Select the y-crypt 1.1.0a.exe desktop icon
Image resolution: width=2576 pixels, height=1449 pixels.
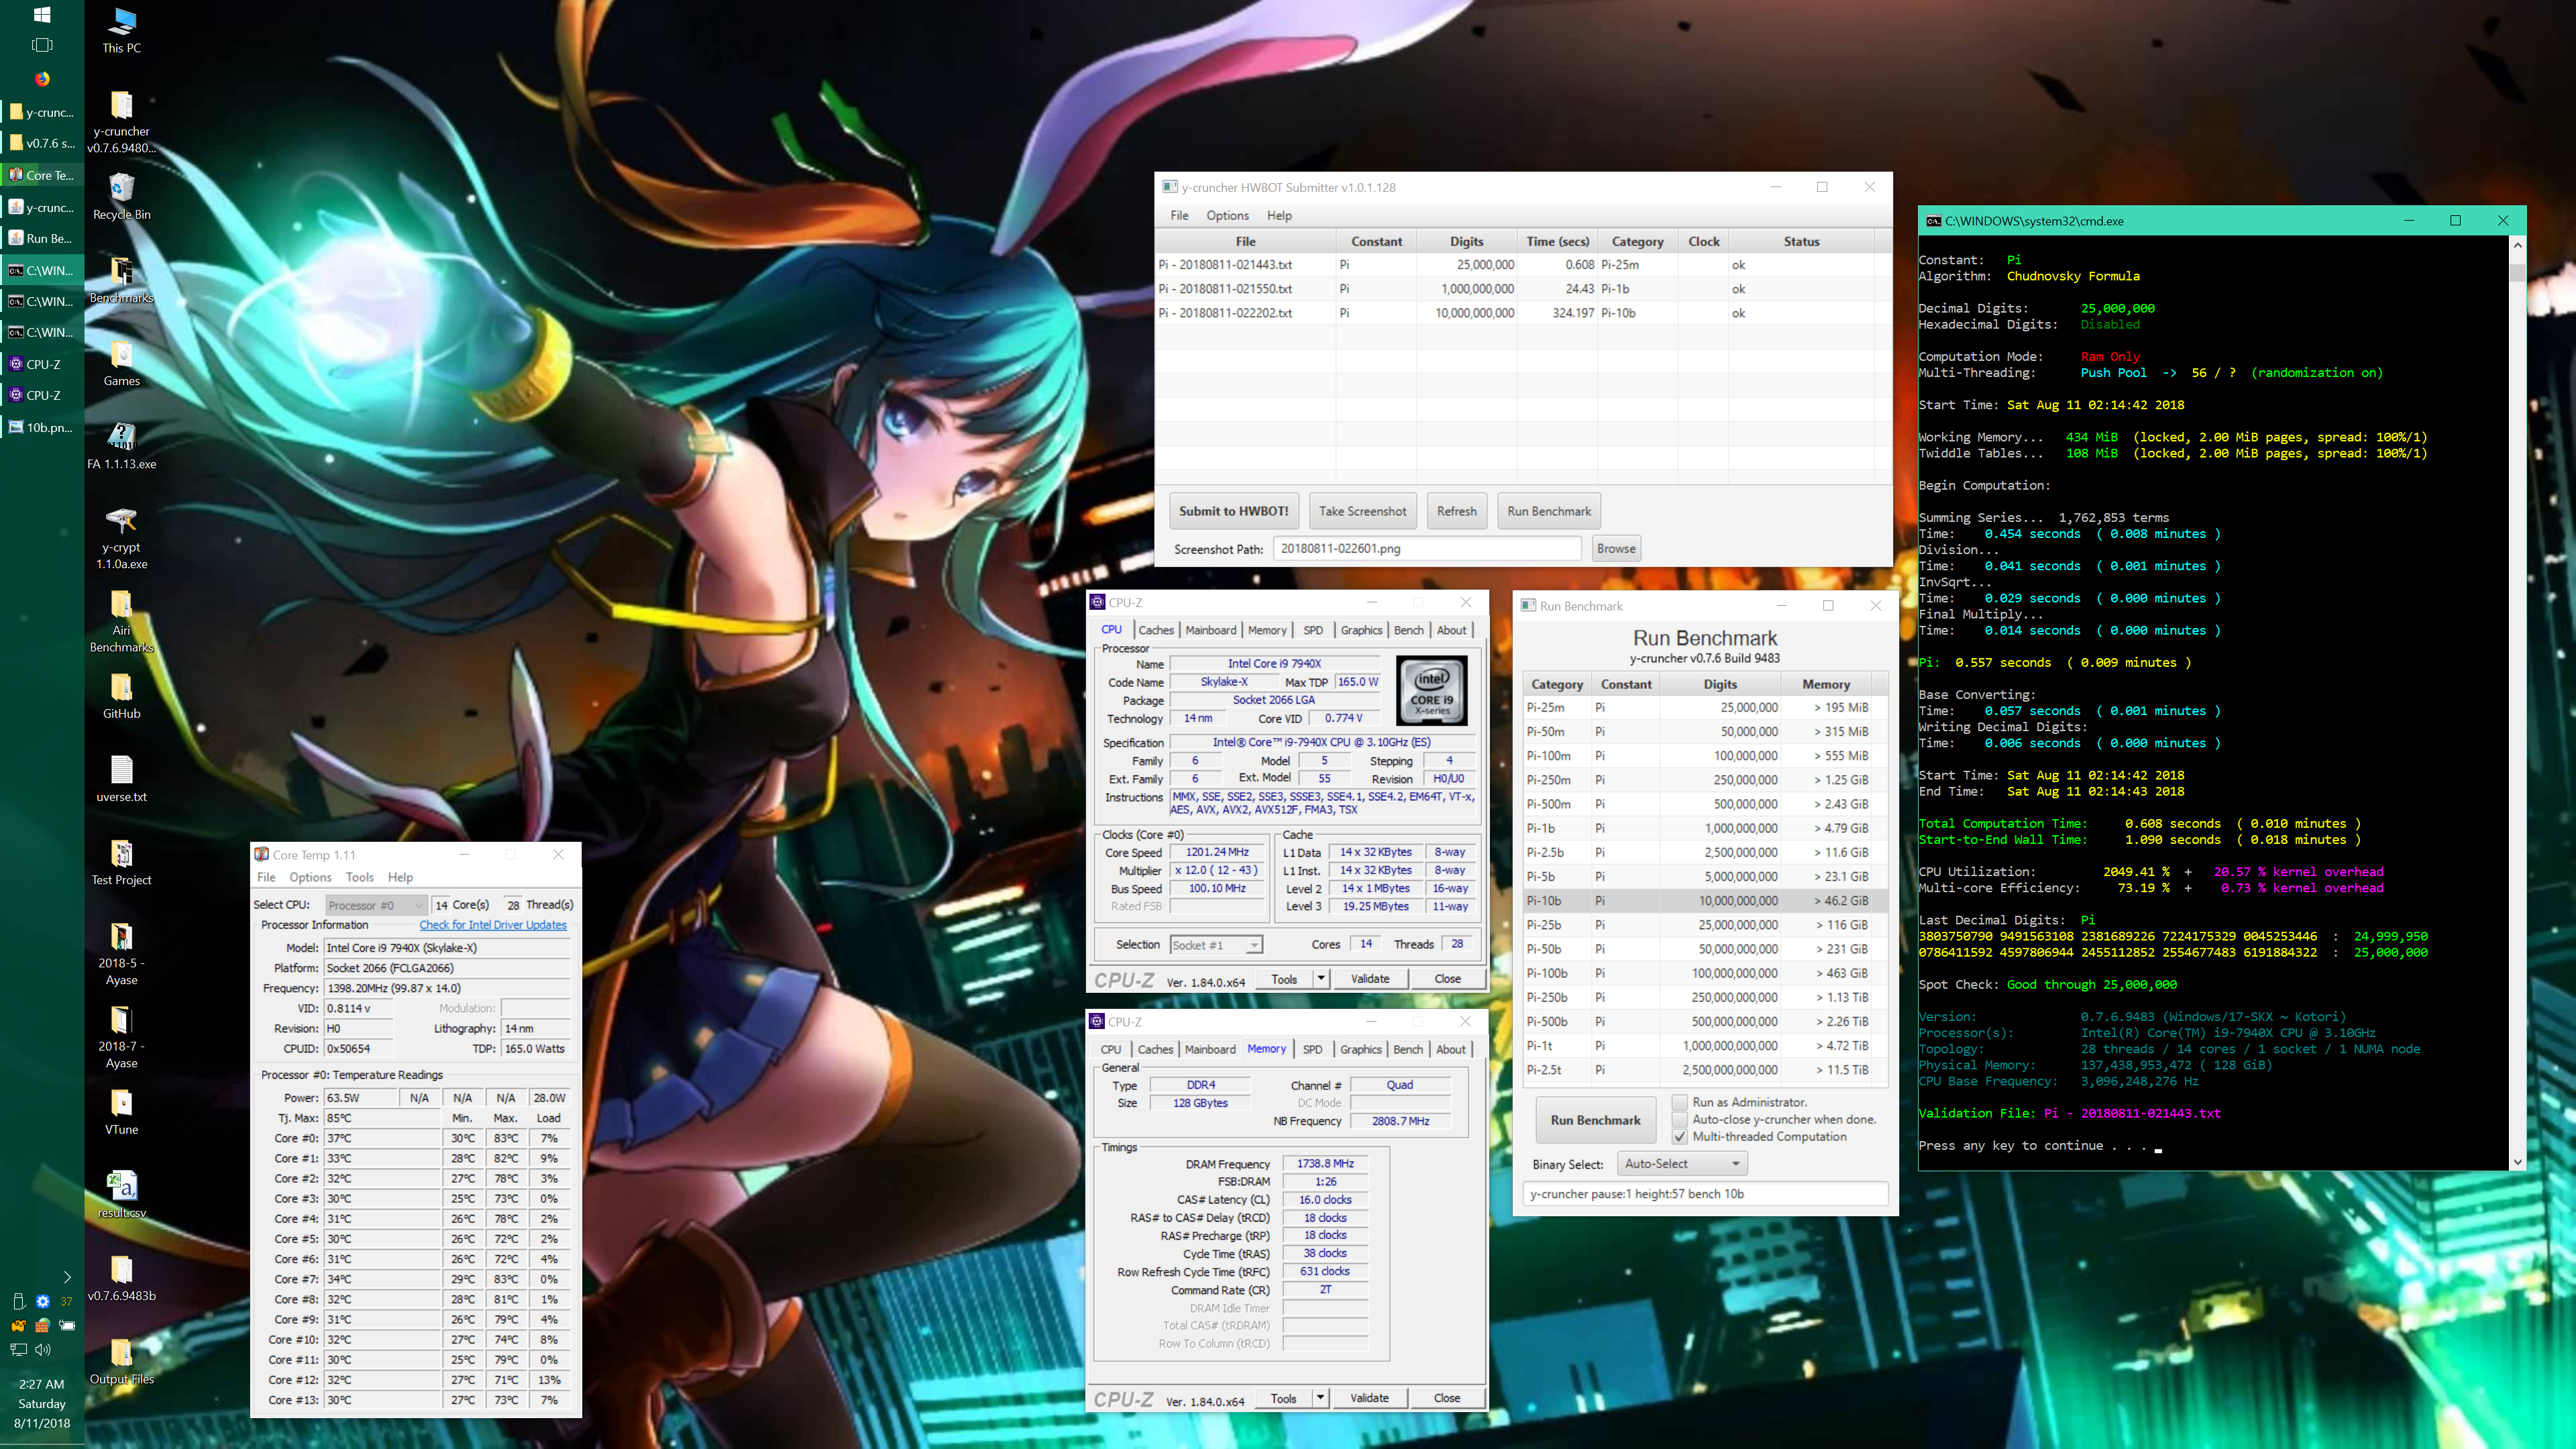coord(122,538)
